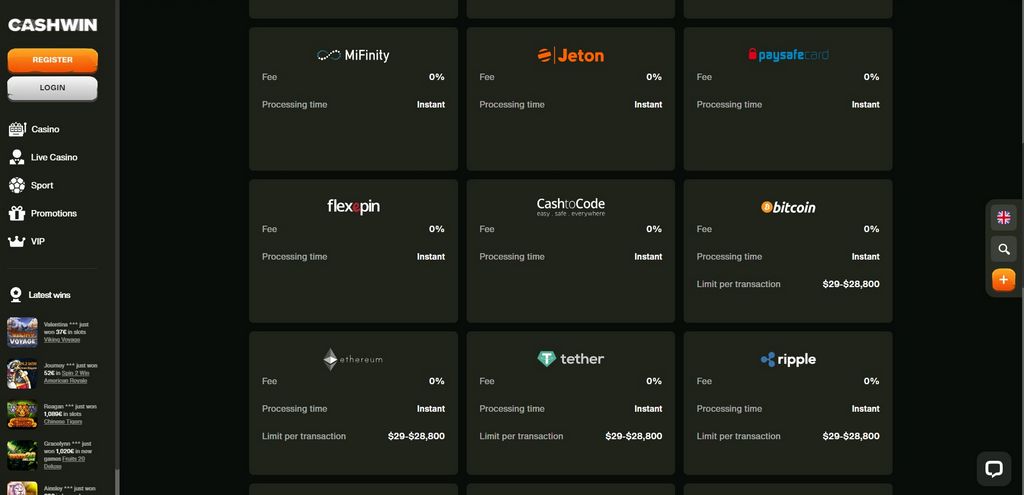Click the Chinese Tigers game thumbnail
The image size is (1024, 495).
click(22, 414)
